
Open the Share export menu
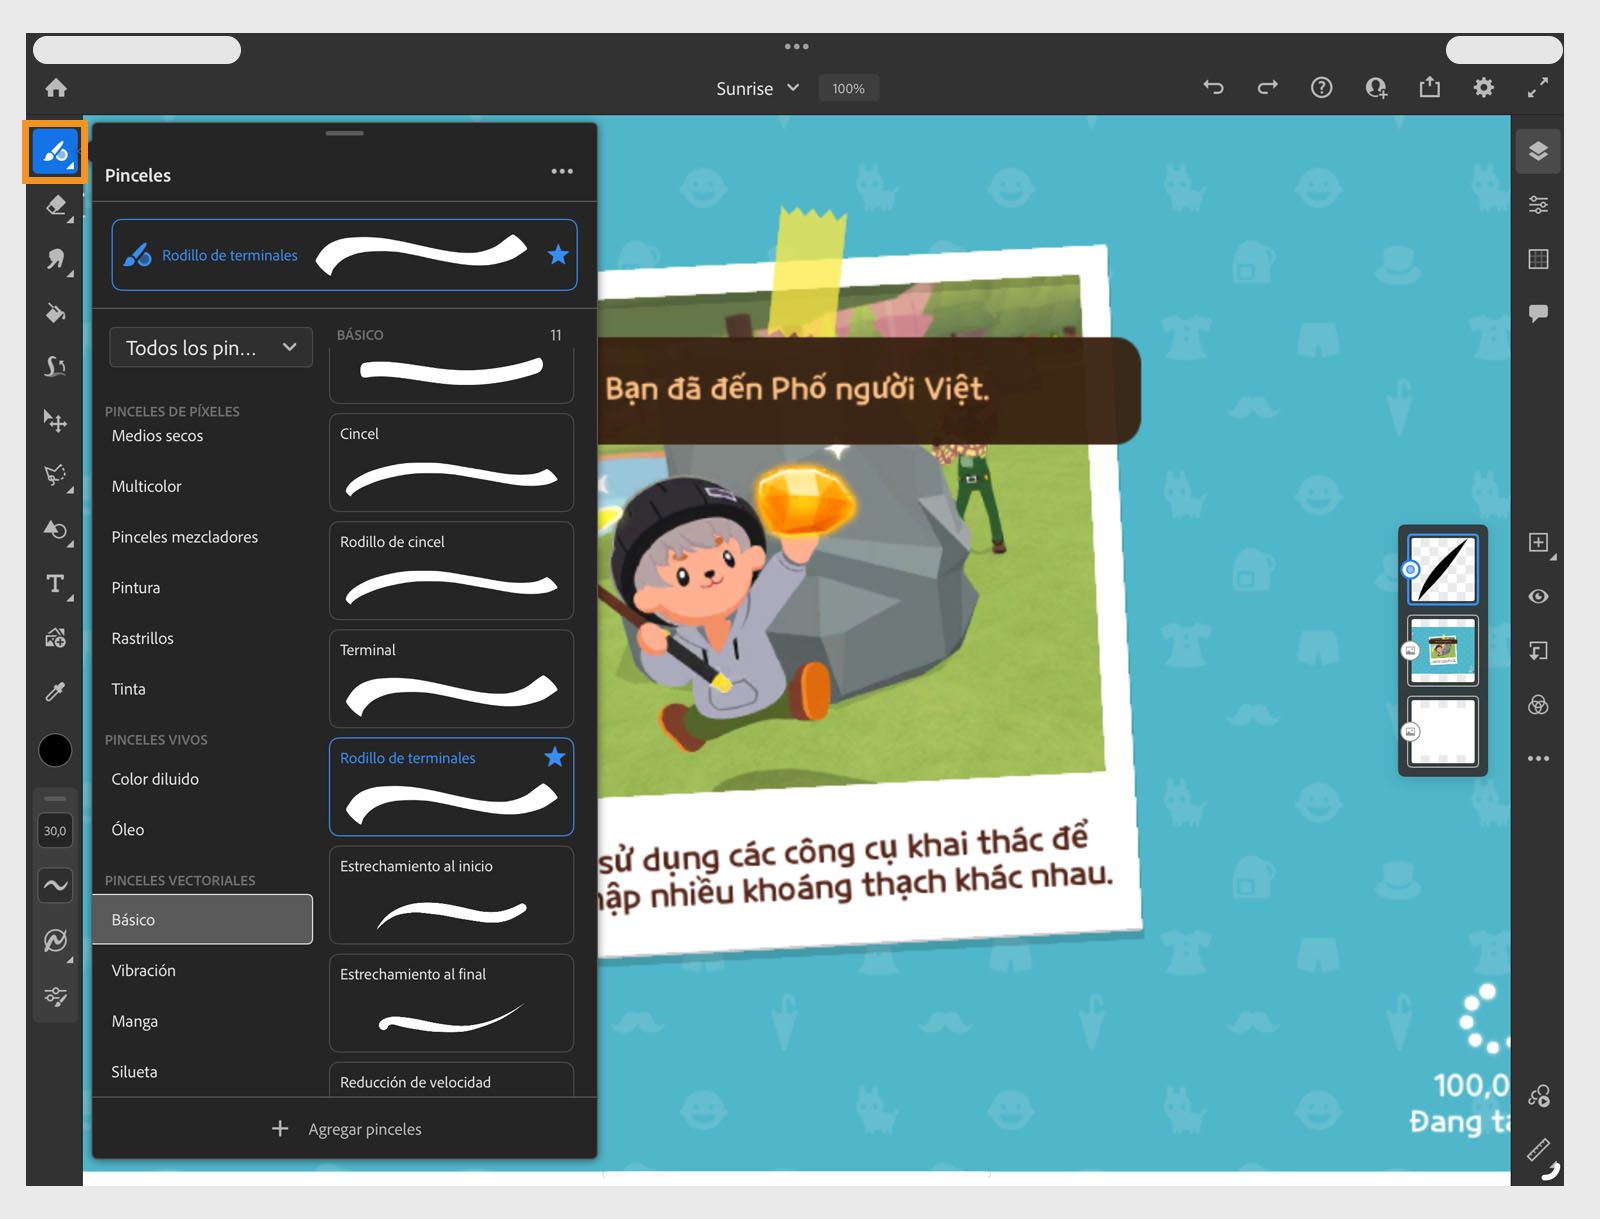point(1430,87)
